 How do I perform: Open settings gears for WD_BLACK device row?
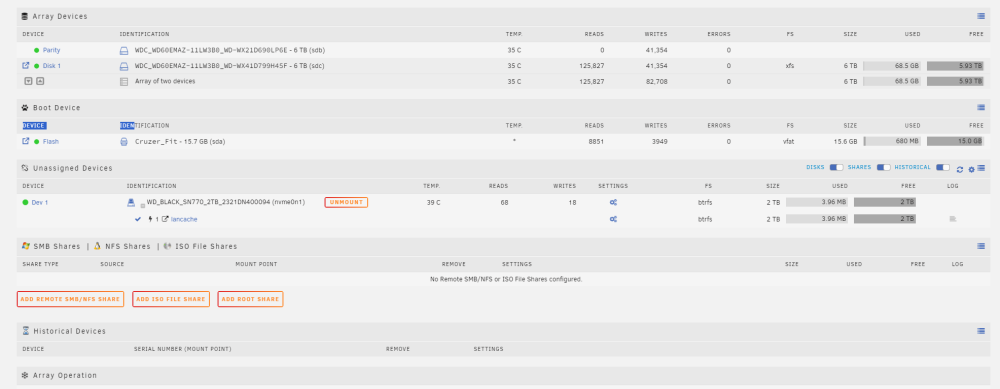coord(613,202)
